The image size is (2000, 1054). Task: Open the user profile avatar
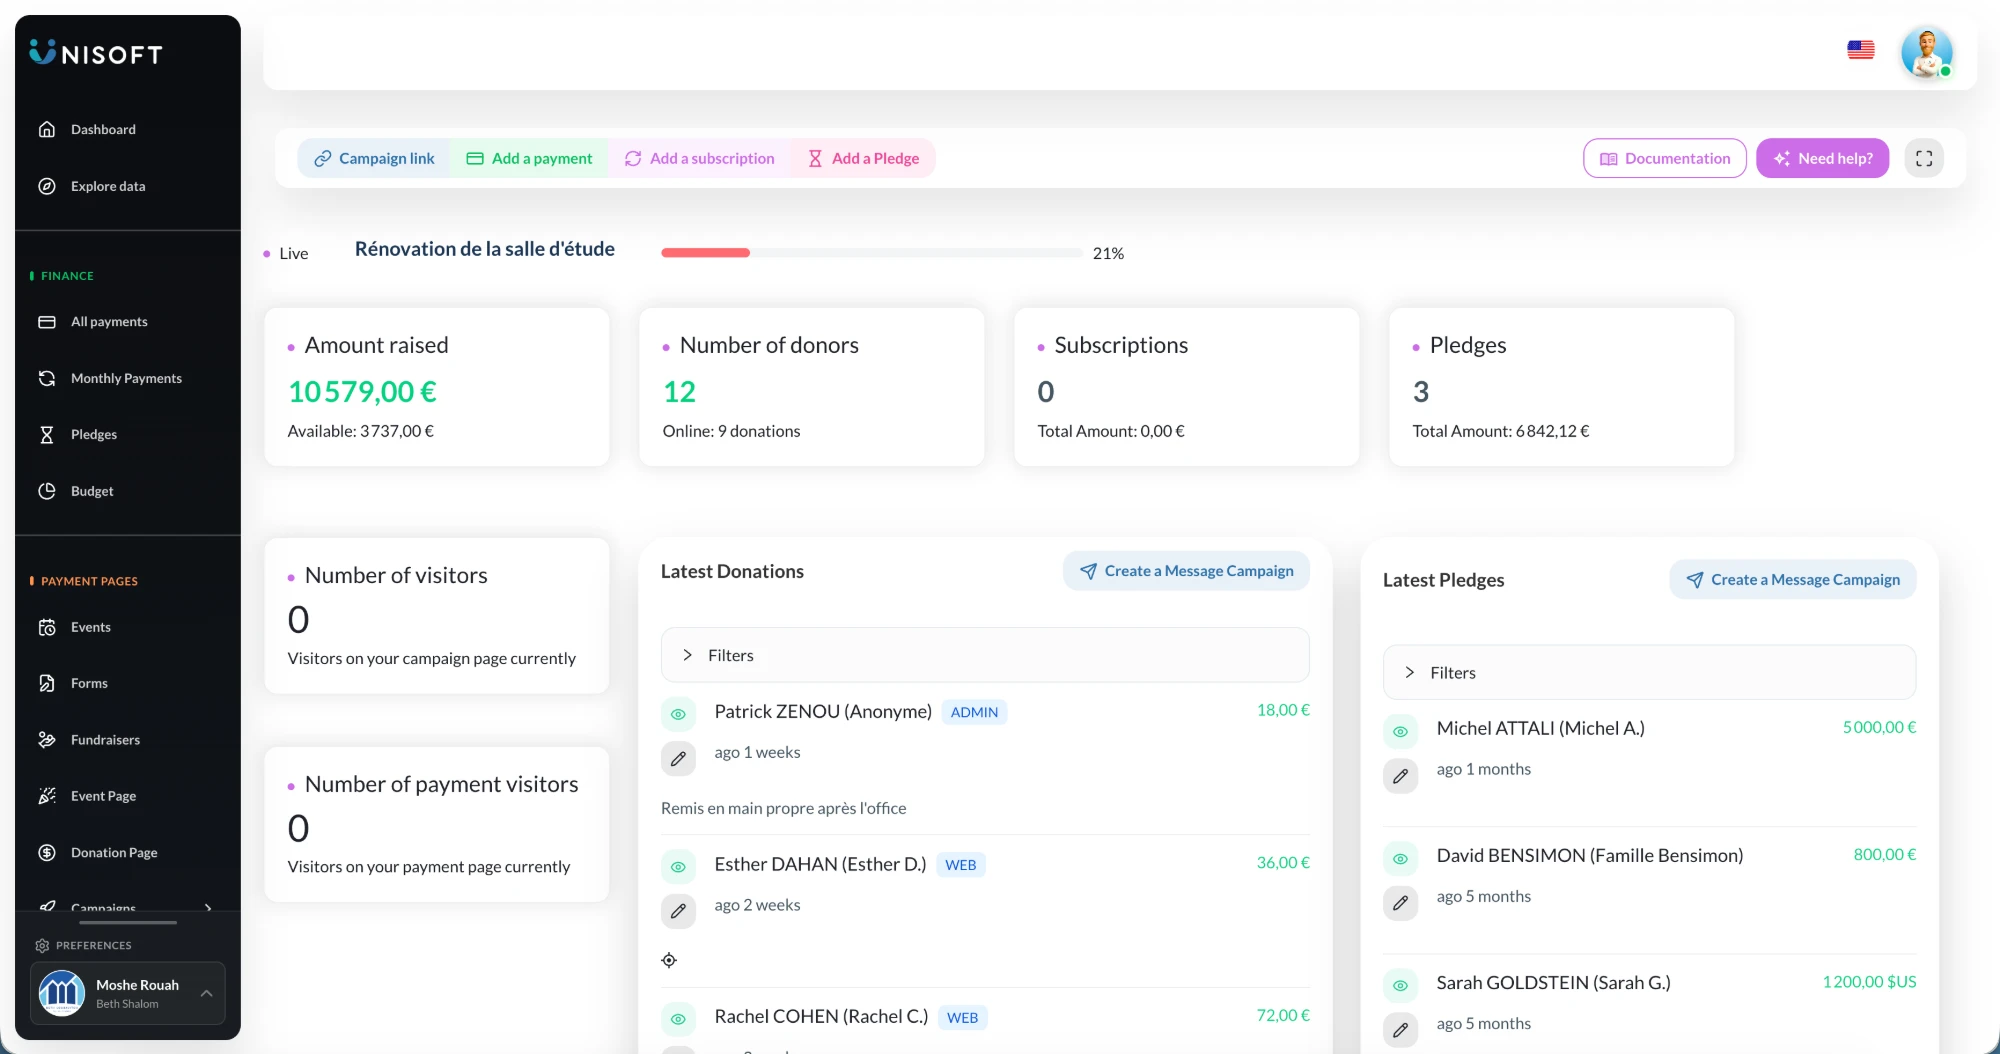(x=1927, y=52)
